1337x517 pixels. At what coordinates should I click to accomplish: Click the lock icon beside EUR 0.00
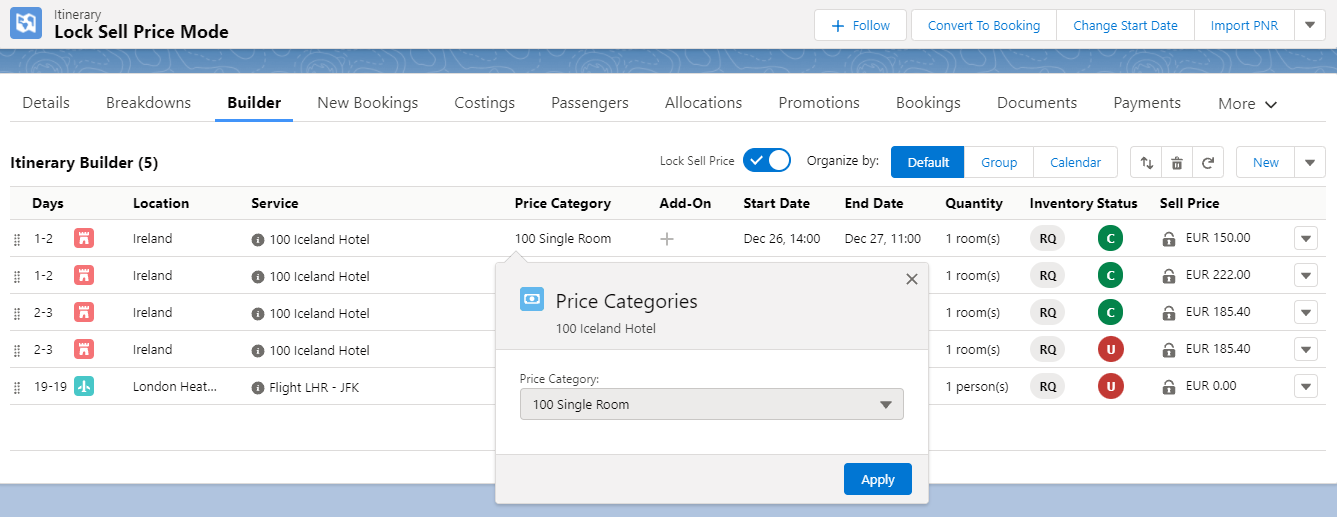1168,387
